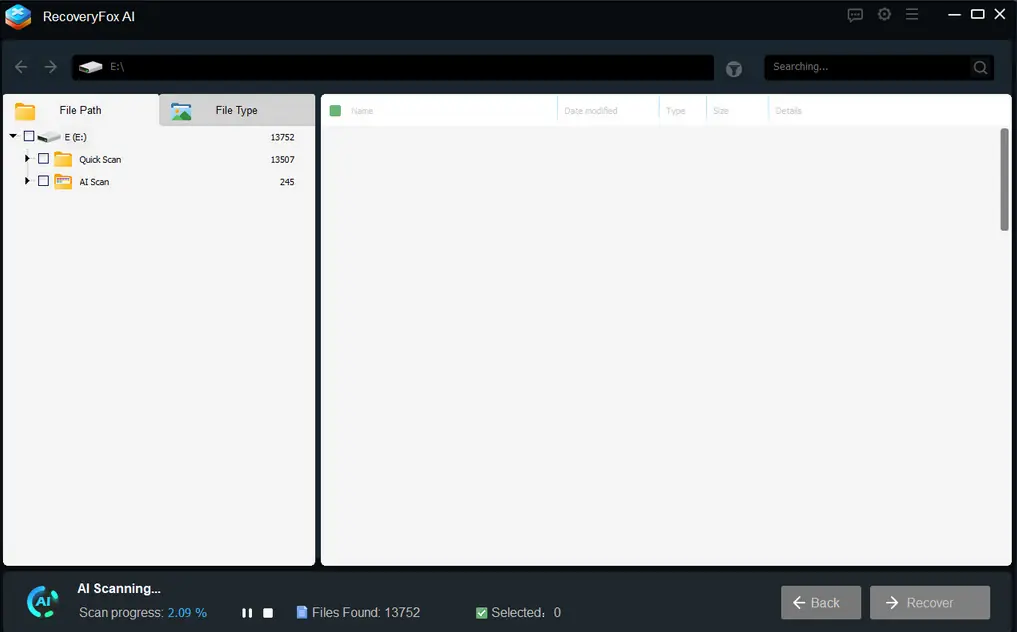This screenshot has width=1017, height=632.
Task: Pause the AI scan
Action: pyautogui.click(x=247, y=613)
